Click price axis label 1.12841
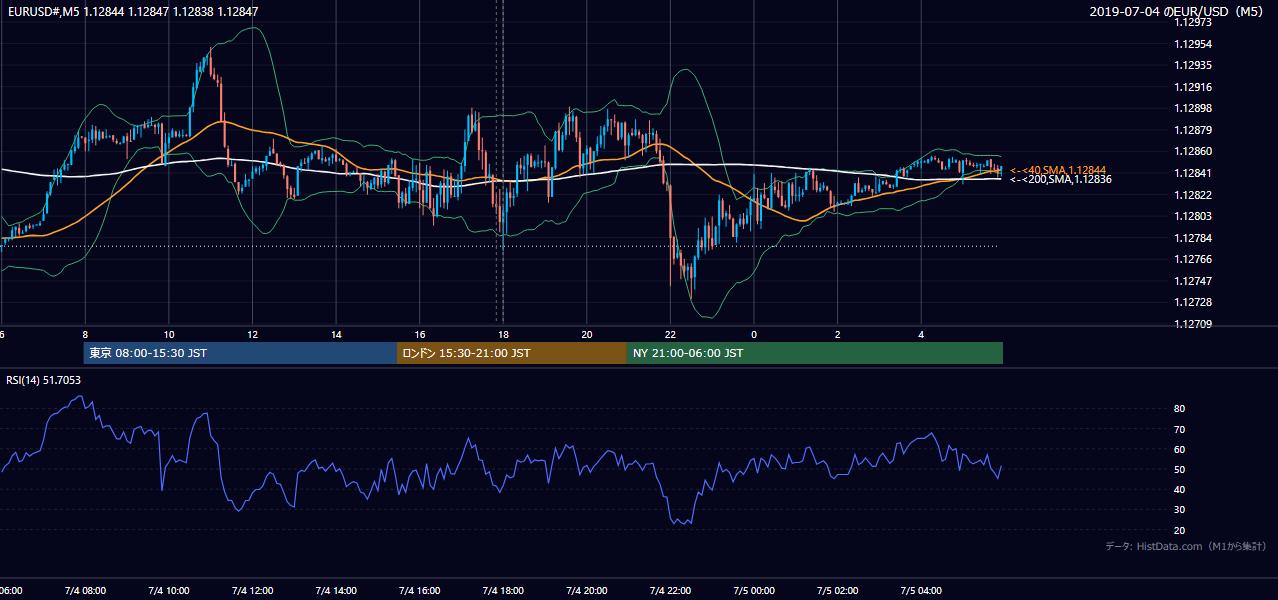 (x=1192, y=174)
